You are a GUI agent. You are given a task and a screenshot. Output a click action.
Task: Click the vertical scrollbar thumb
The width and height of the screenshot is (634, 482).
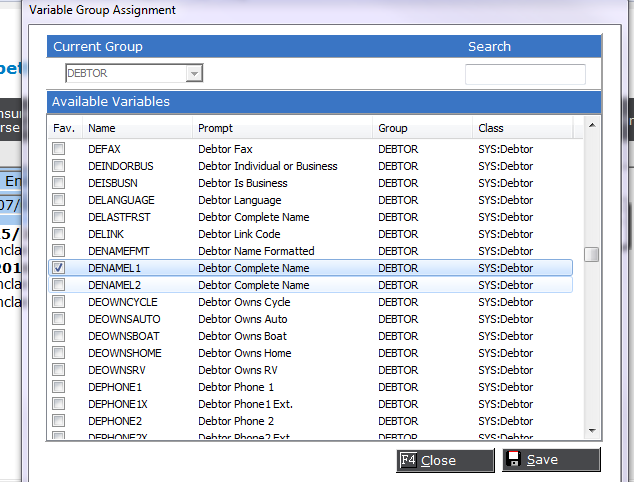pyautogui.click(x=592, y=254)
